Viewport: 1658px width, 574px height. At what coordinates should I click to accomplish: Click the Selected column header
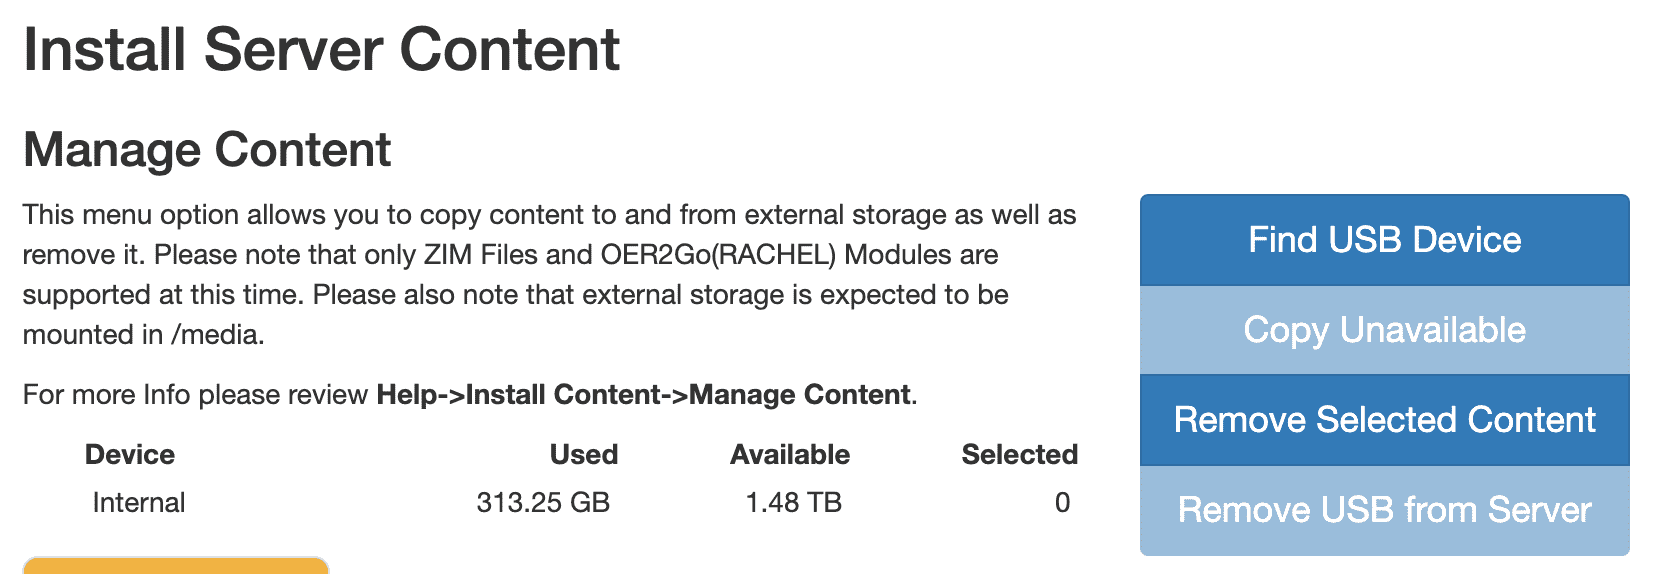coord(1019,455)
